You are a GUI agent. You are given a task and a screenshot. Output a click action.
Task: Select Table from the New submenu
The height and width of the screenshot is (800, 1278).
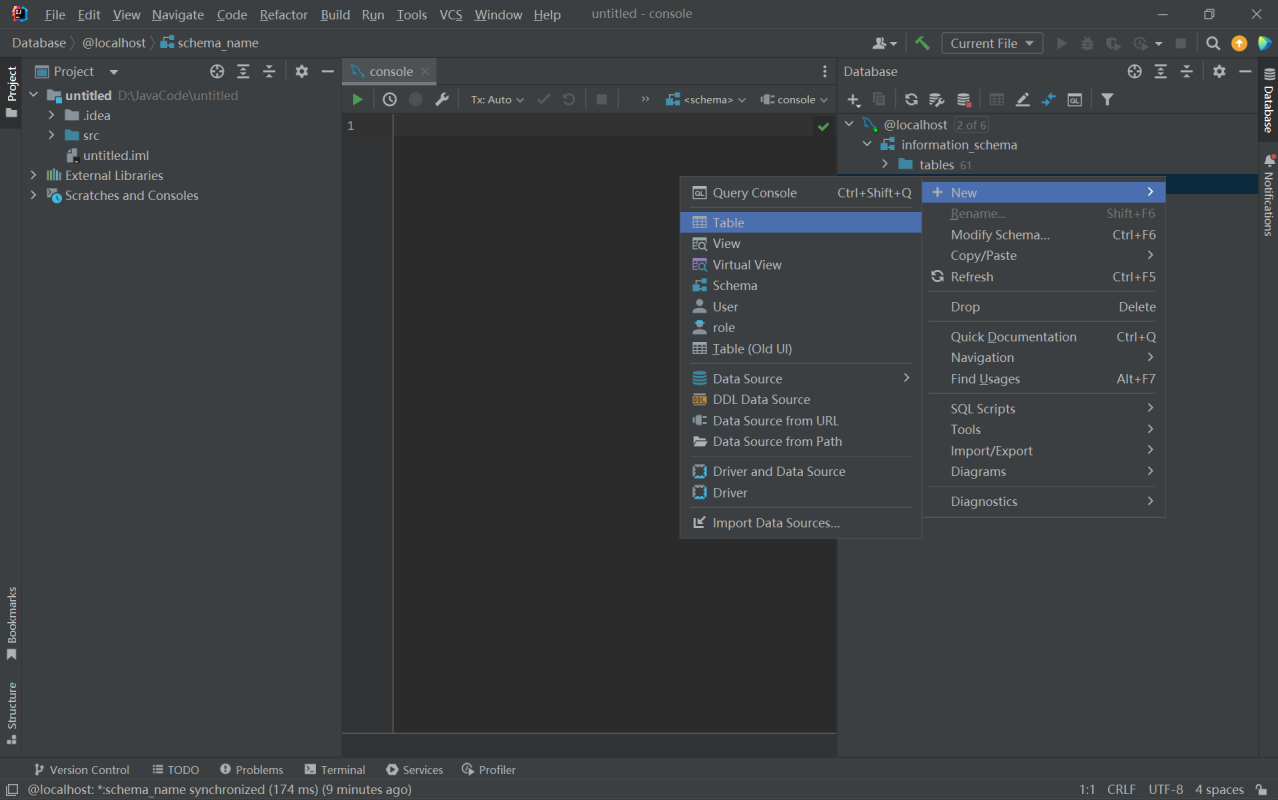click(x=728, y=223)
